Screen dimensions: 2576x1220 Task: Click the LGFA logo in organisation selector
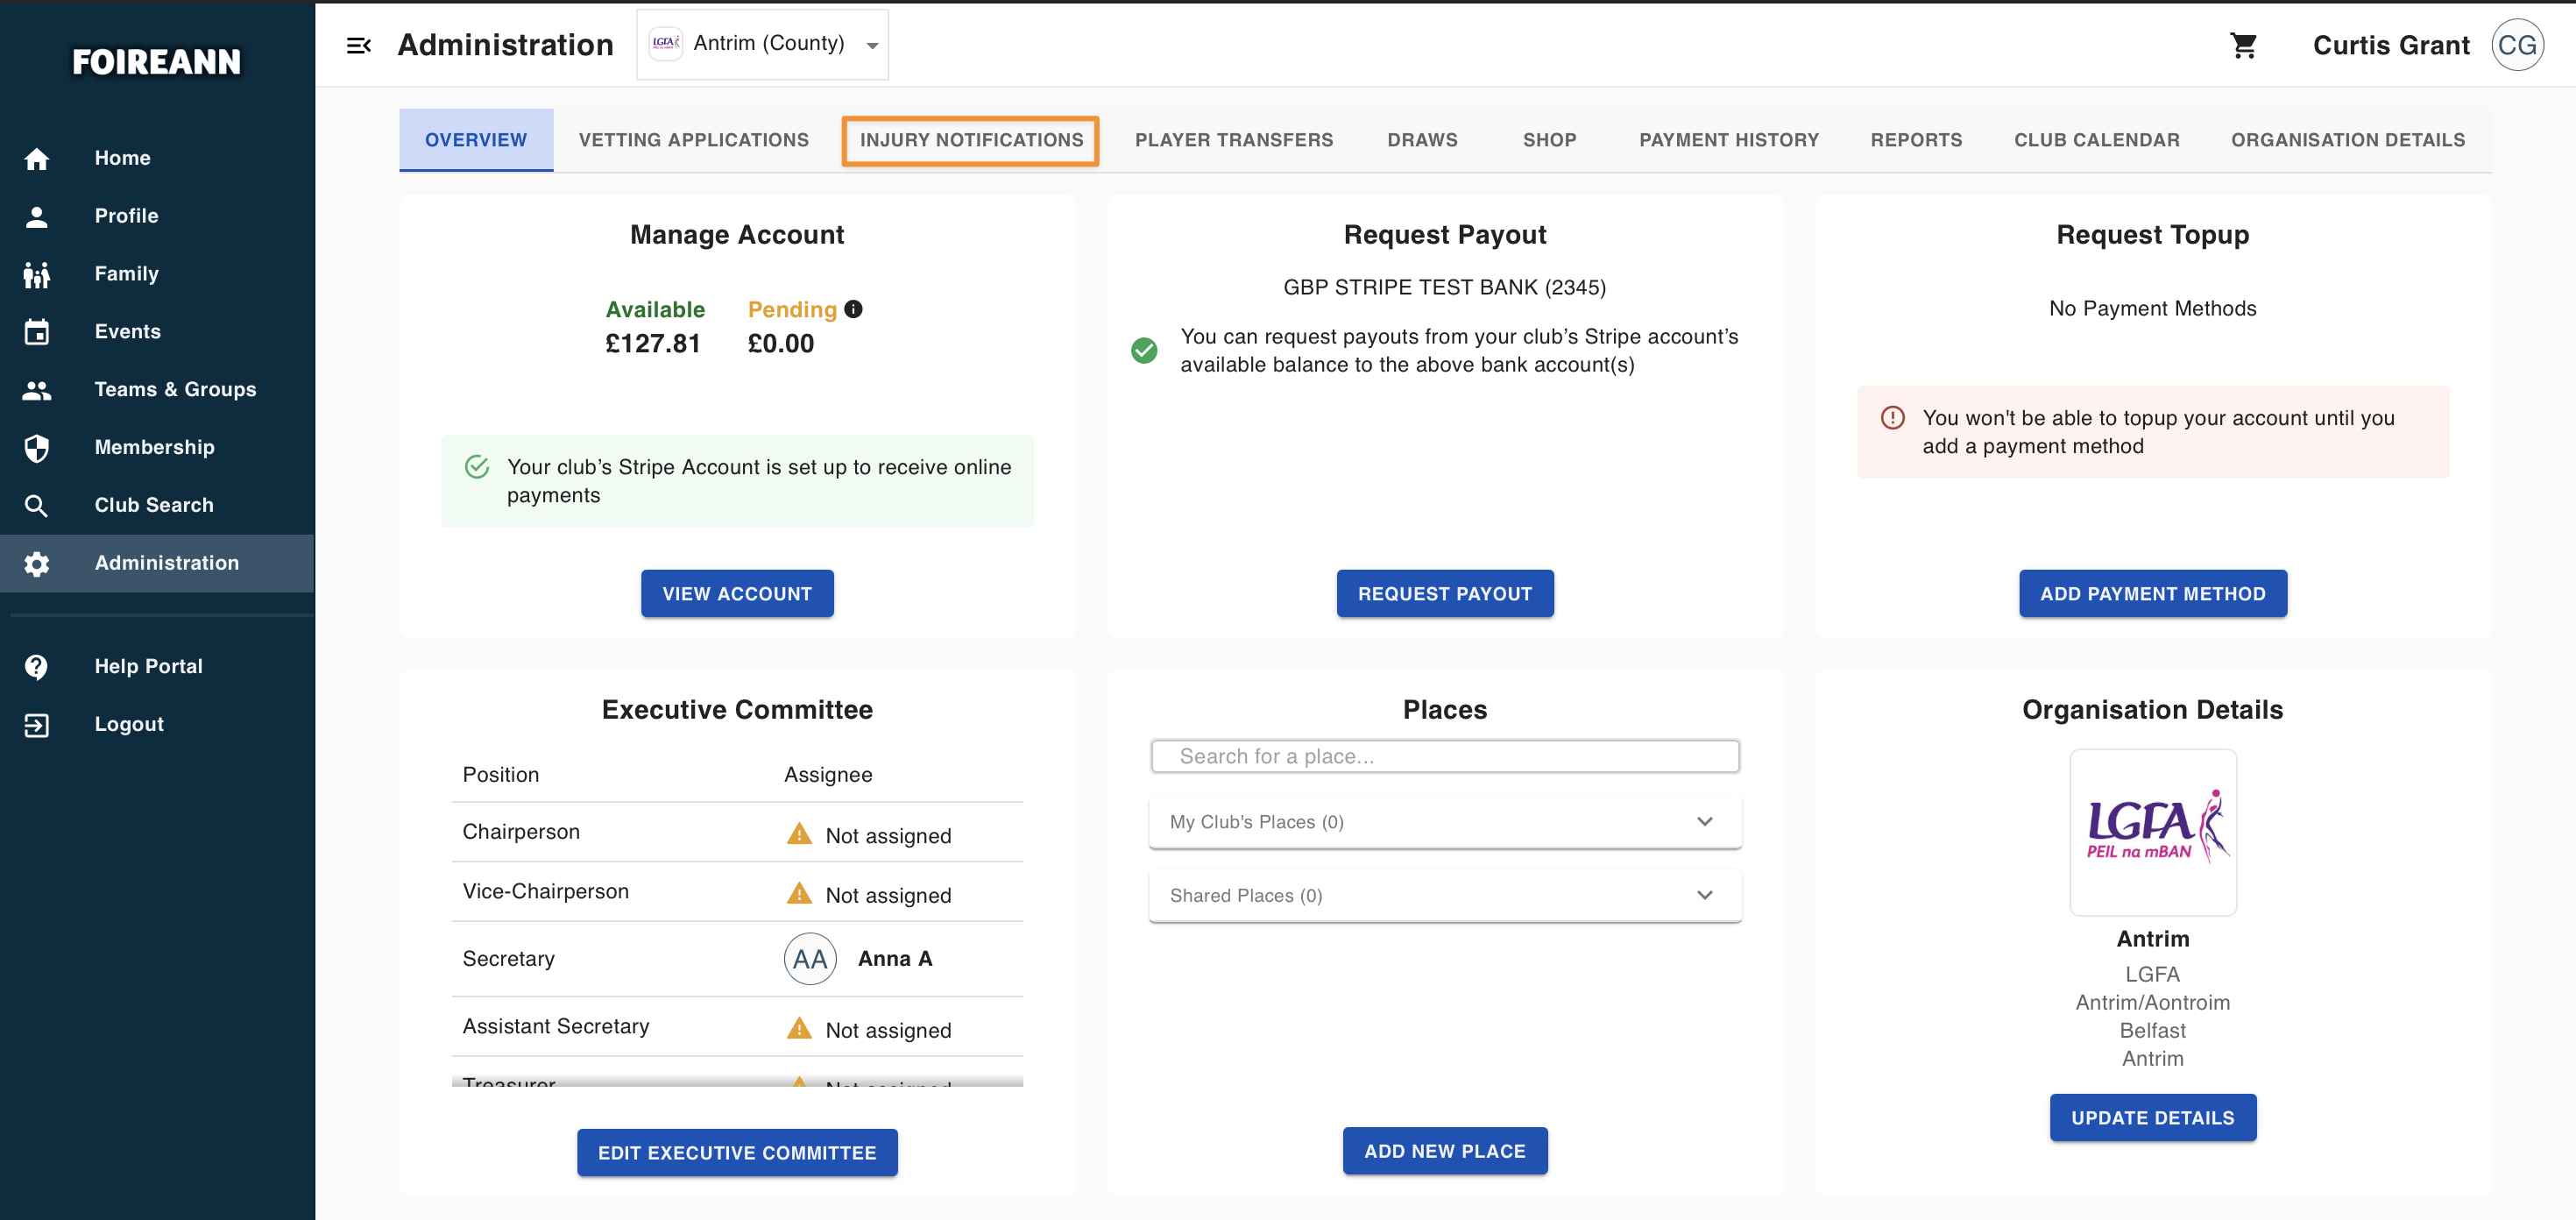pos(666,43)
